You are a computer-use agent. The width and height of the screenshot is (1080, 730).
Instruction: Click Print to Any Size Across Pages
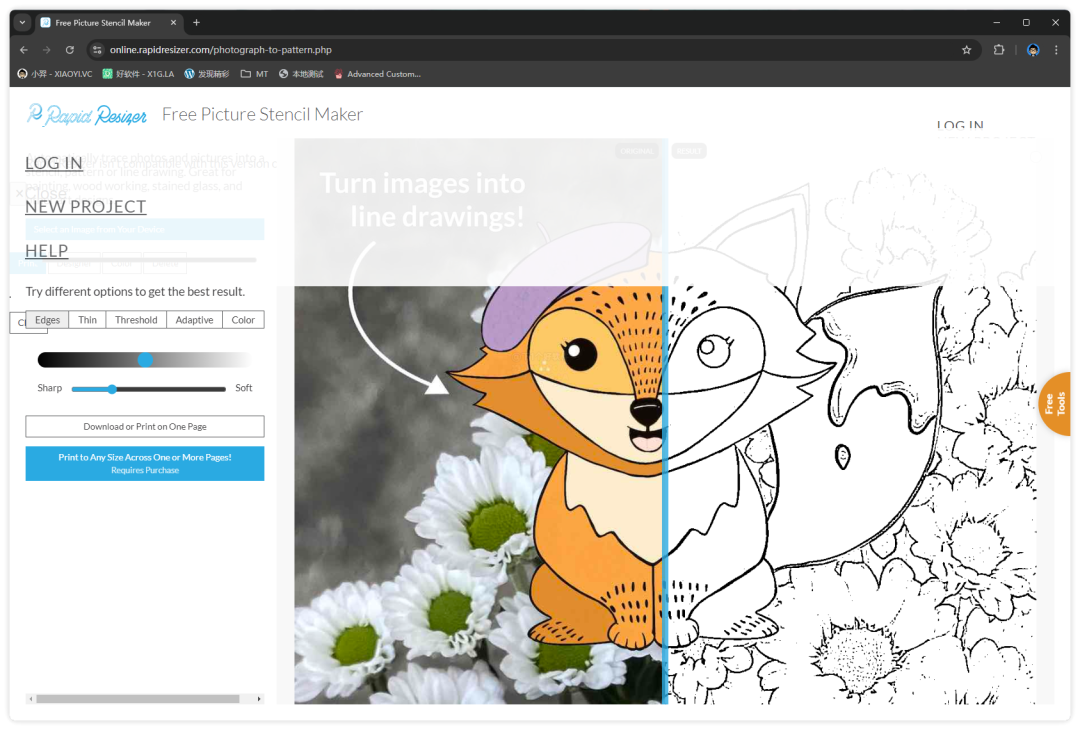pos(145,463)
